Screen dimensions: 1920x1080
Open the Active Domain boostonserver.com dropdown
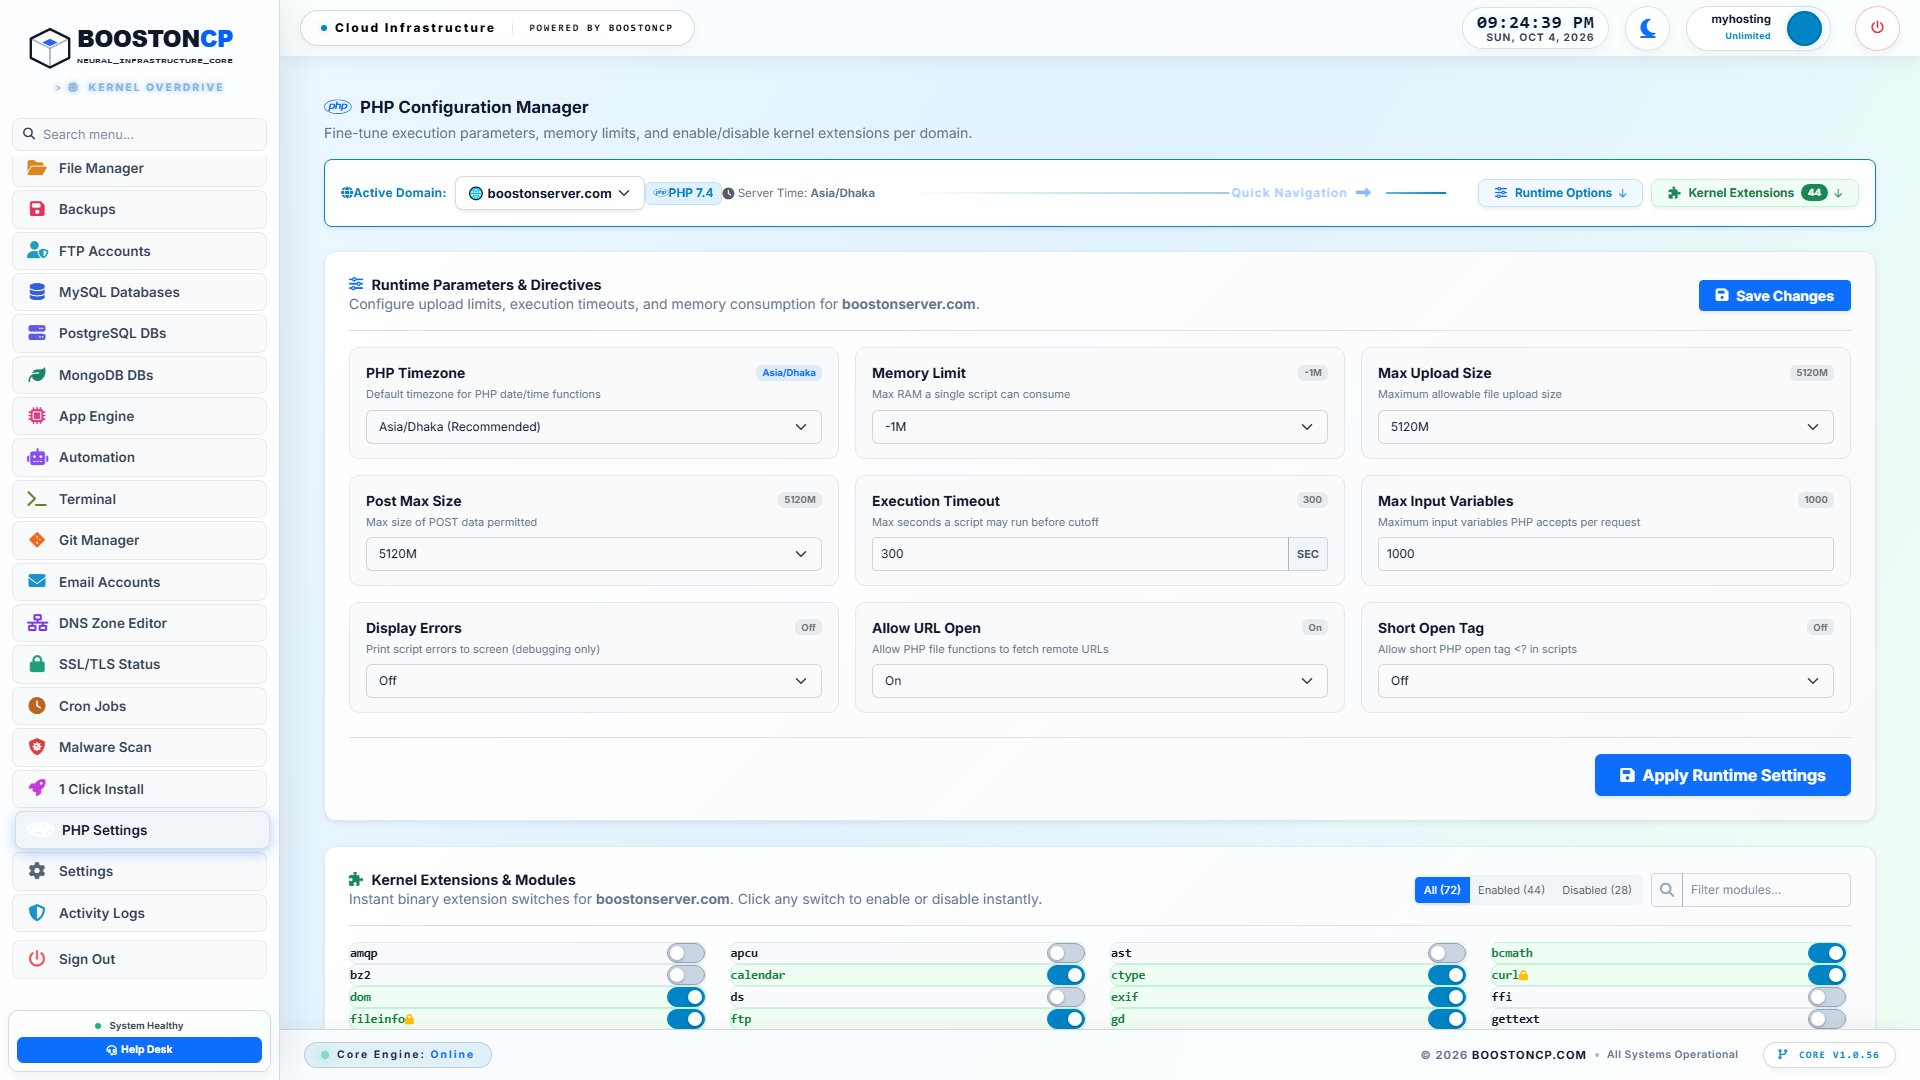[549, 193]
